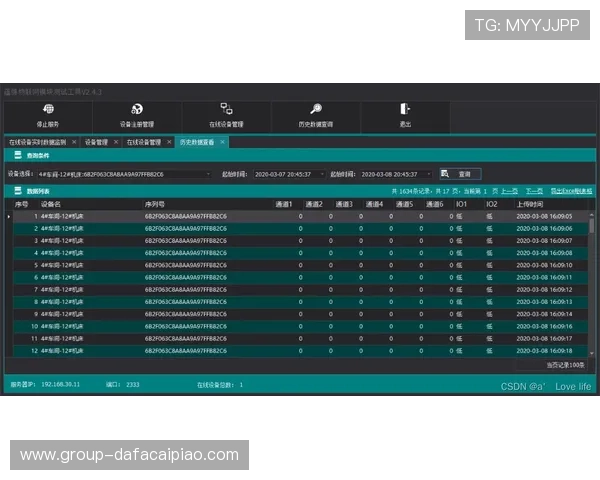600x480 pixels.
Task: Click server IP 192.168.30.11 in status bar
Action: pyautogui.click(x=60, y=384)
